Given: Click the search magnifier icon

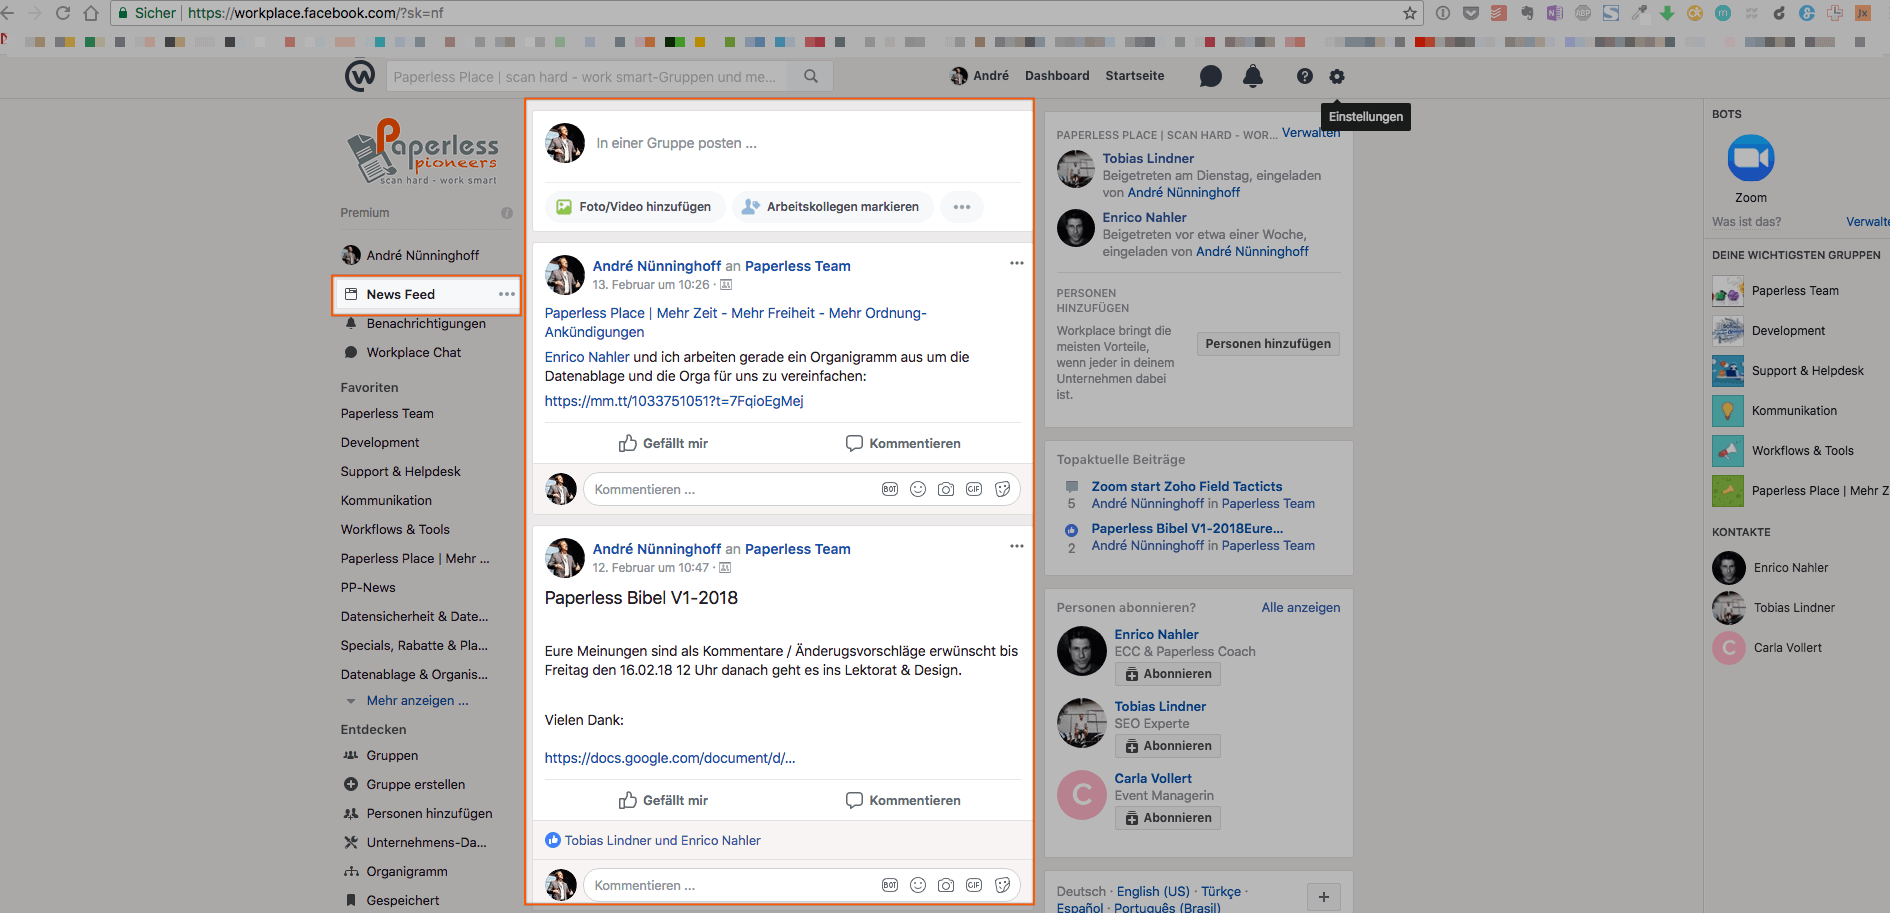Looking at the screenshot, I should pos(811,76).
